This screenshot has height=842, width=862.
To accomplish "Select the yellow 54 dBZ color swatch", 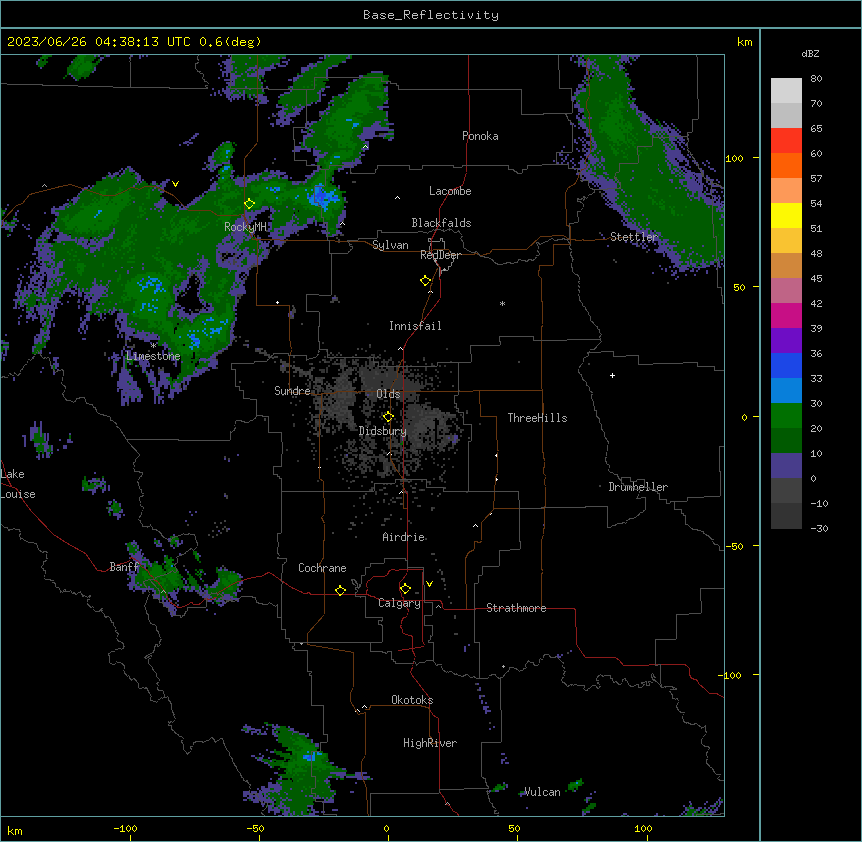I will point(786,215).
